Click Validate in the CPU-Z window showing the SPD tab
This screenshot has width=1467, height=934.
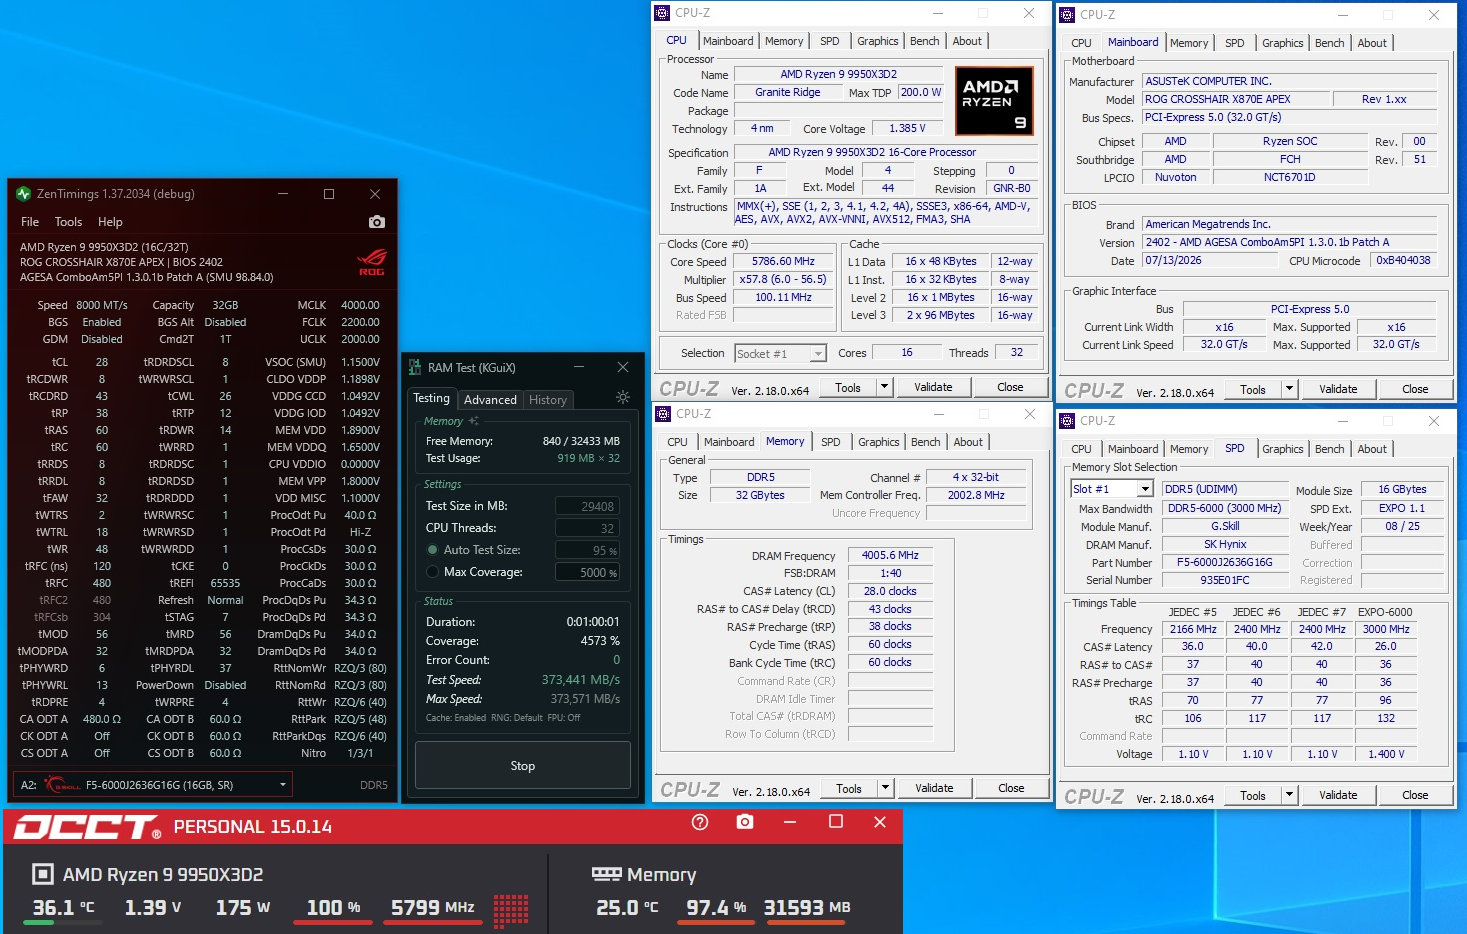click(x=1338, y=795)
